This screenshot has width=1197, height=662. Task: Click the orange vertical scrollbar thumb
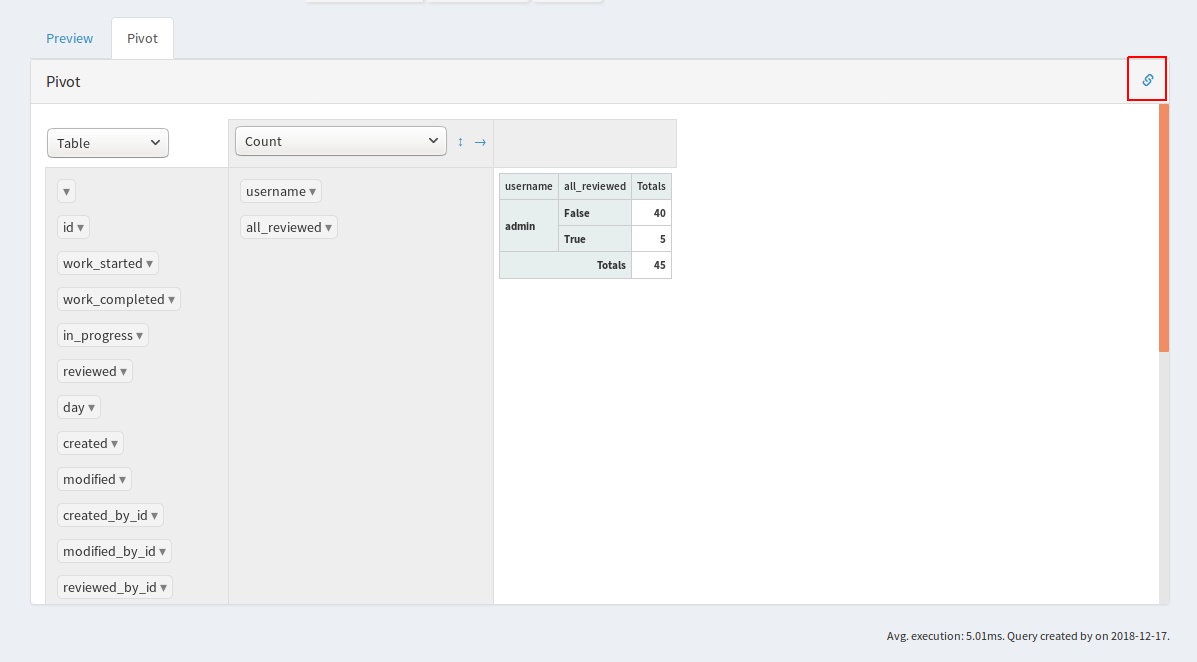tap(1163, 228)
